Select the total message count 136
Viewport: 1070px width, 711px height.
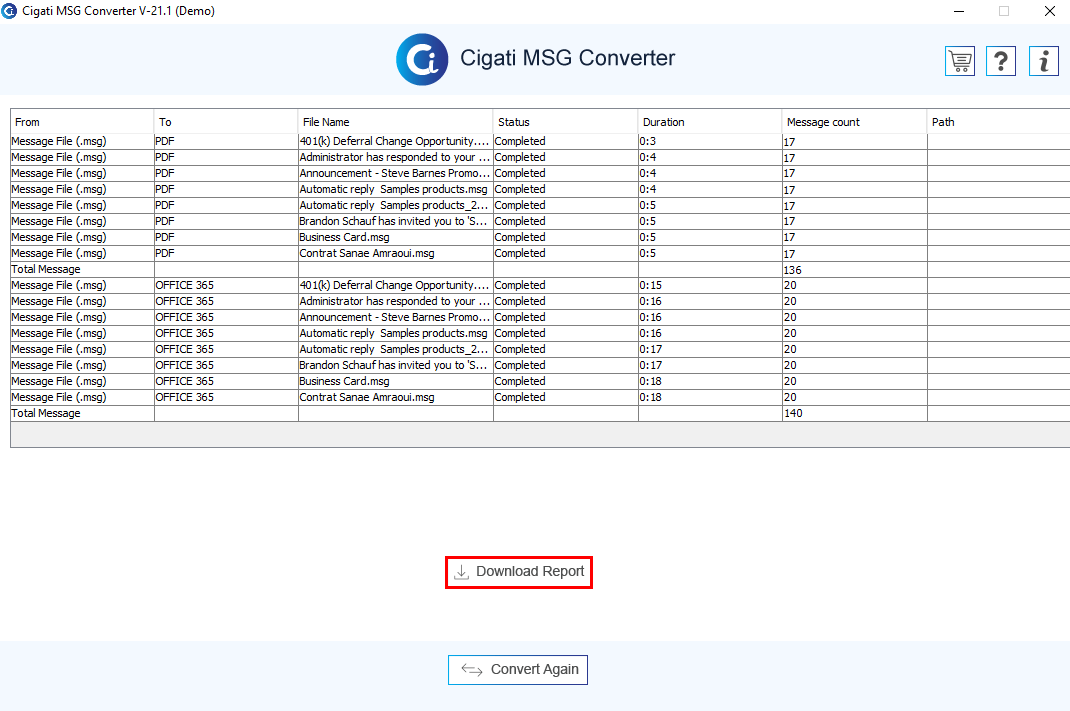click(854, 270)
